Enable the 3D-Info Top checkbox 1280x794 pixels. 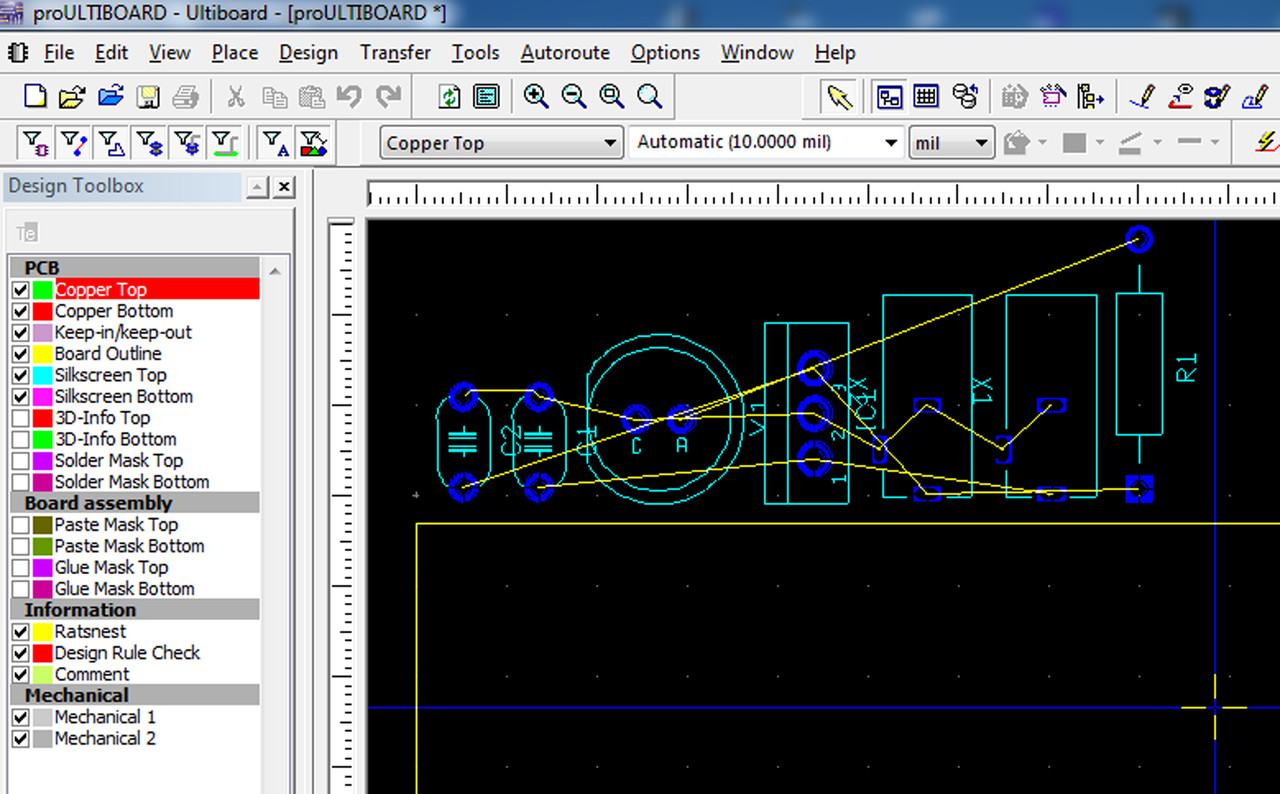(20, 418)
